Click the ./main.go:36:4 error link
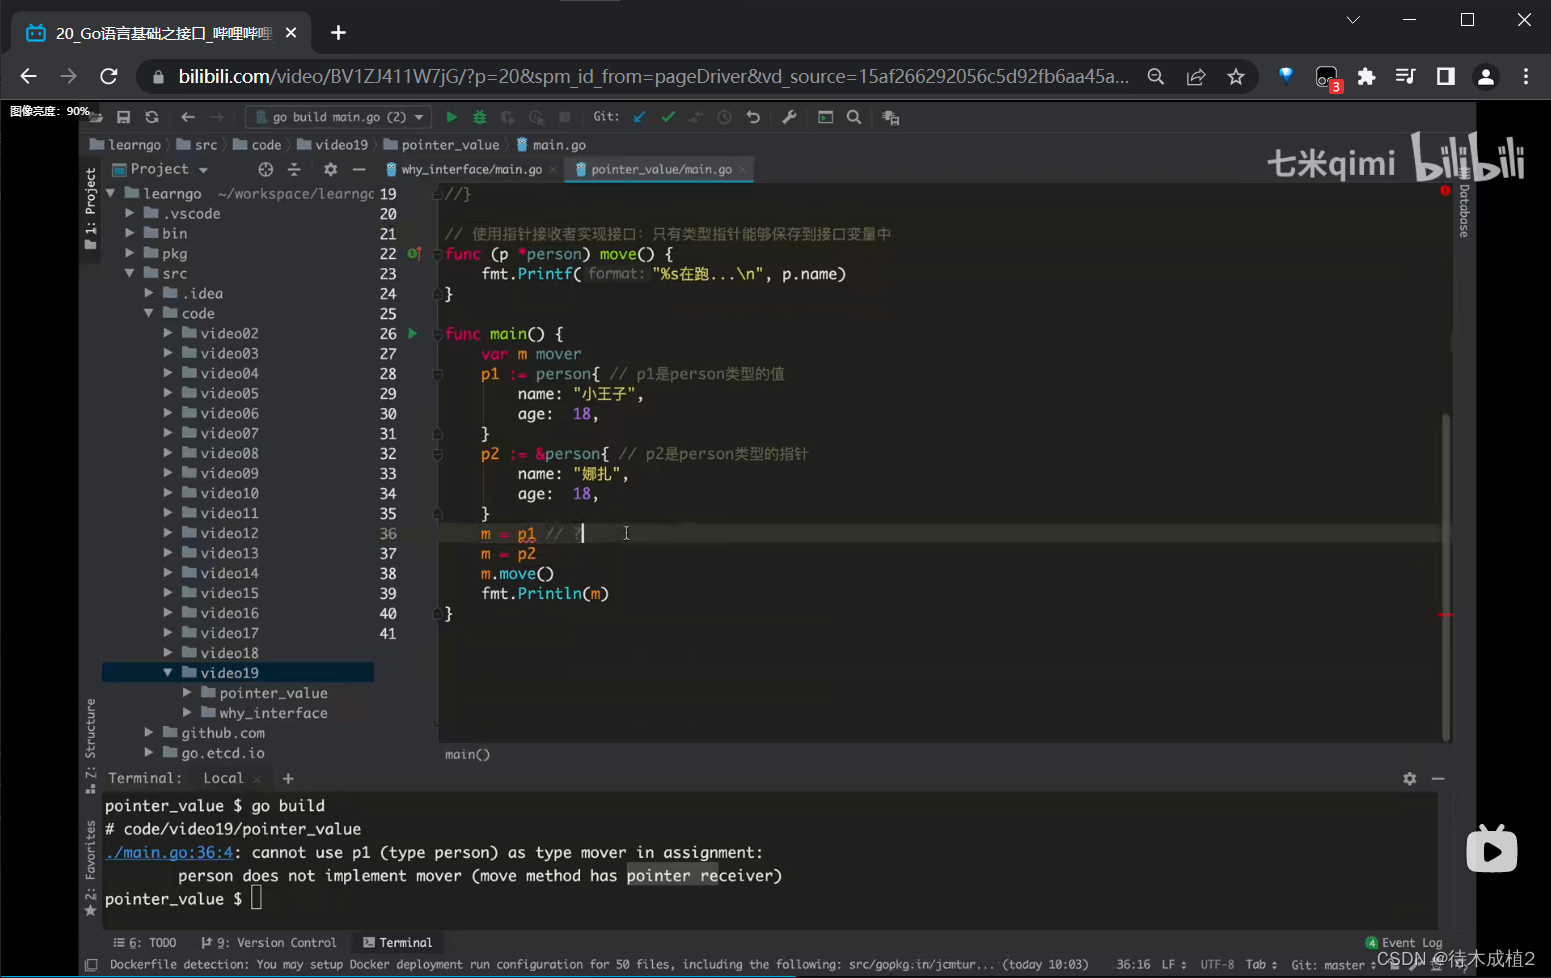The image size is (1551, 978). tap(169, 853)
